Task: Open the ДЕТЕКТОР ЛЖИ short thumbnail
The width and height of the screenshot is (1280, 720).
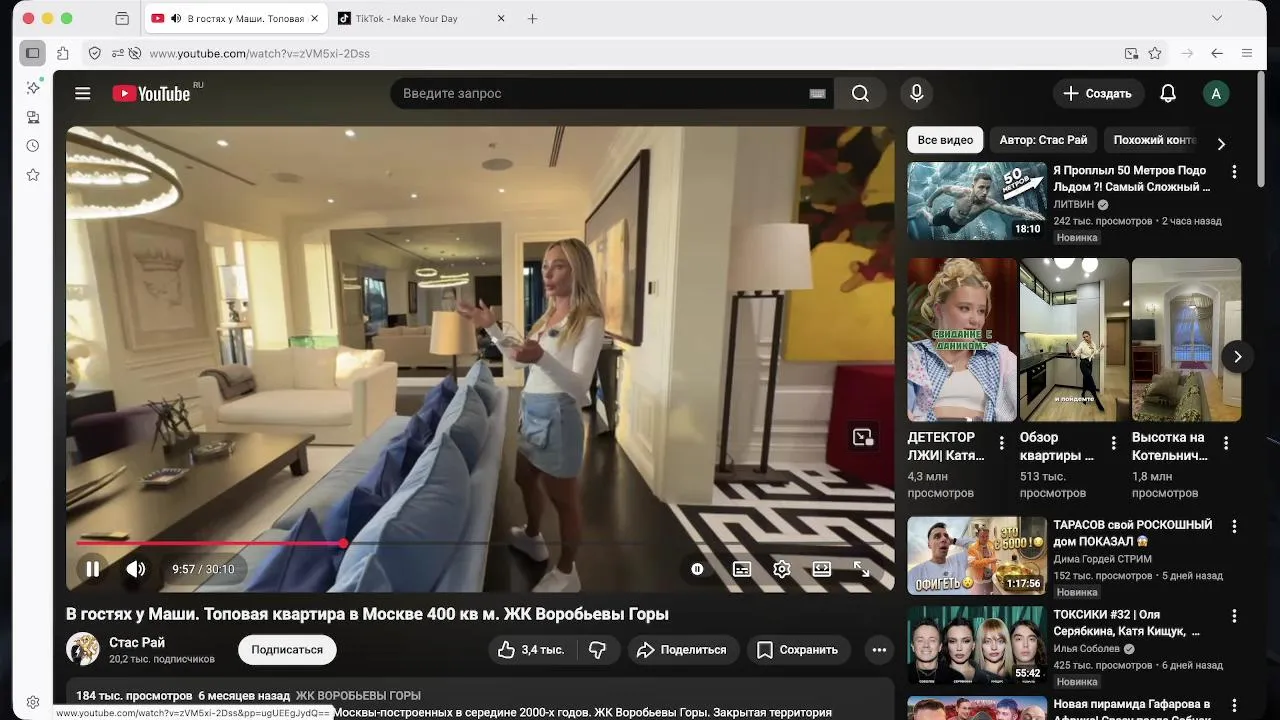Action: point(962,340)
